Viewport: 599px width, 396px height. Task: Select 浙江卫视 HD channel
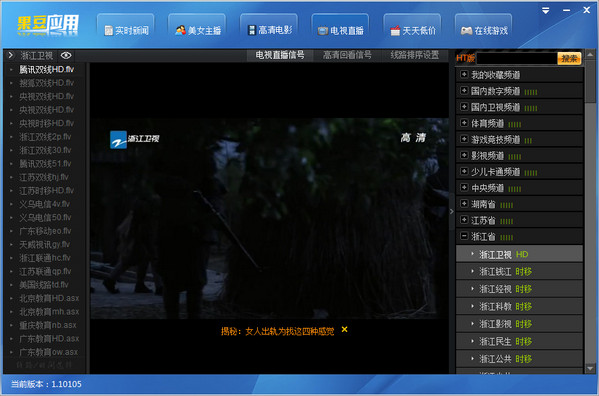click(519, 254)
